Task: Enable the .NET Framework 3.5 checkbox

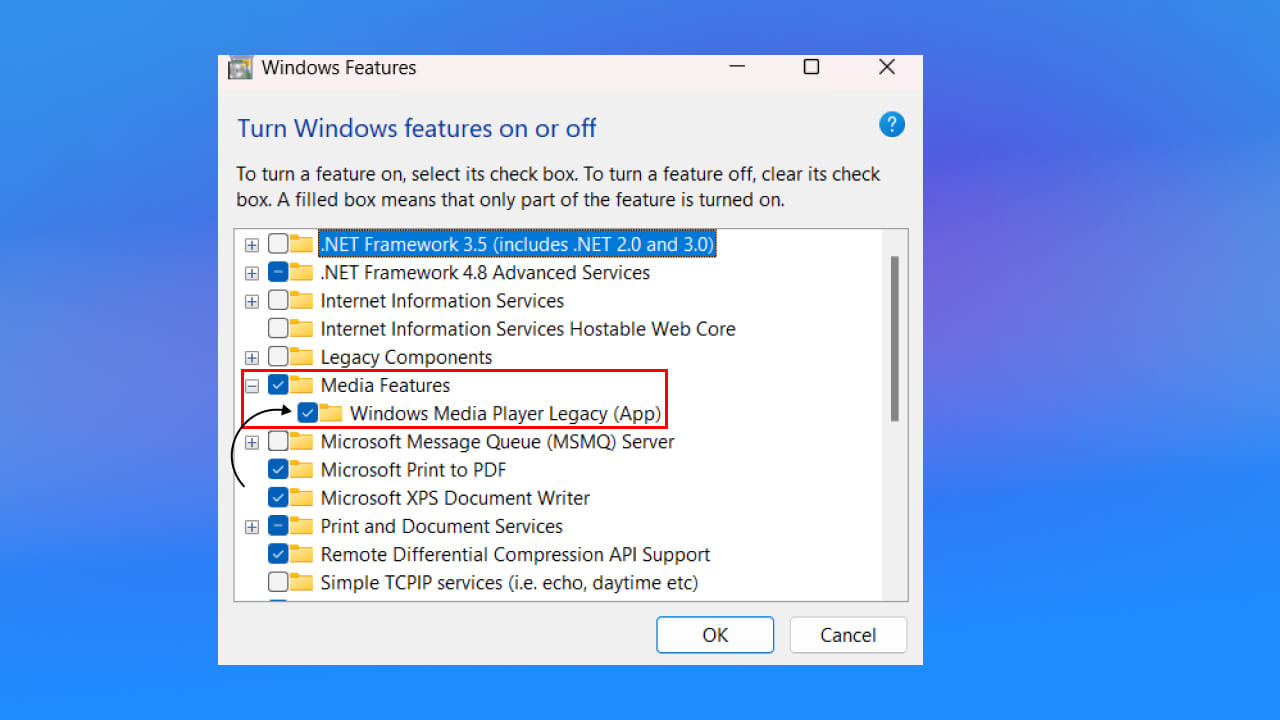Action: (278, 244)
